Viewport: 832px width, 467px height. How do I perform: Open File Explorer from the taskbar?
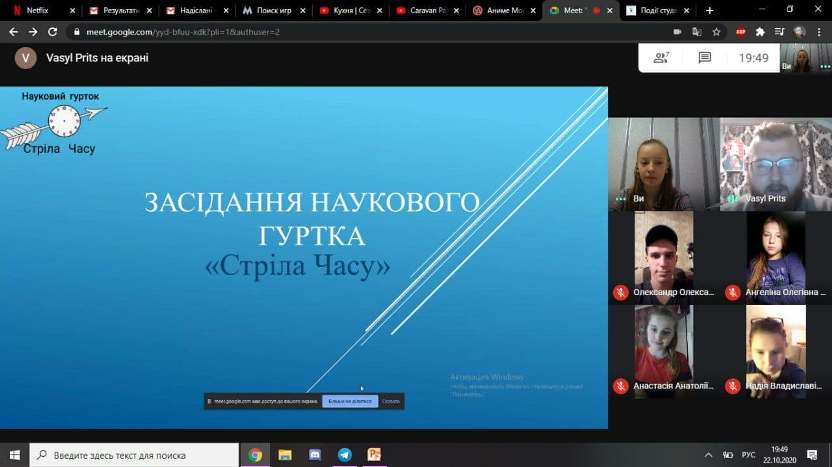[285, 454]
